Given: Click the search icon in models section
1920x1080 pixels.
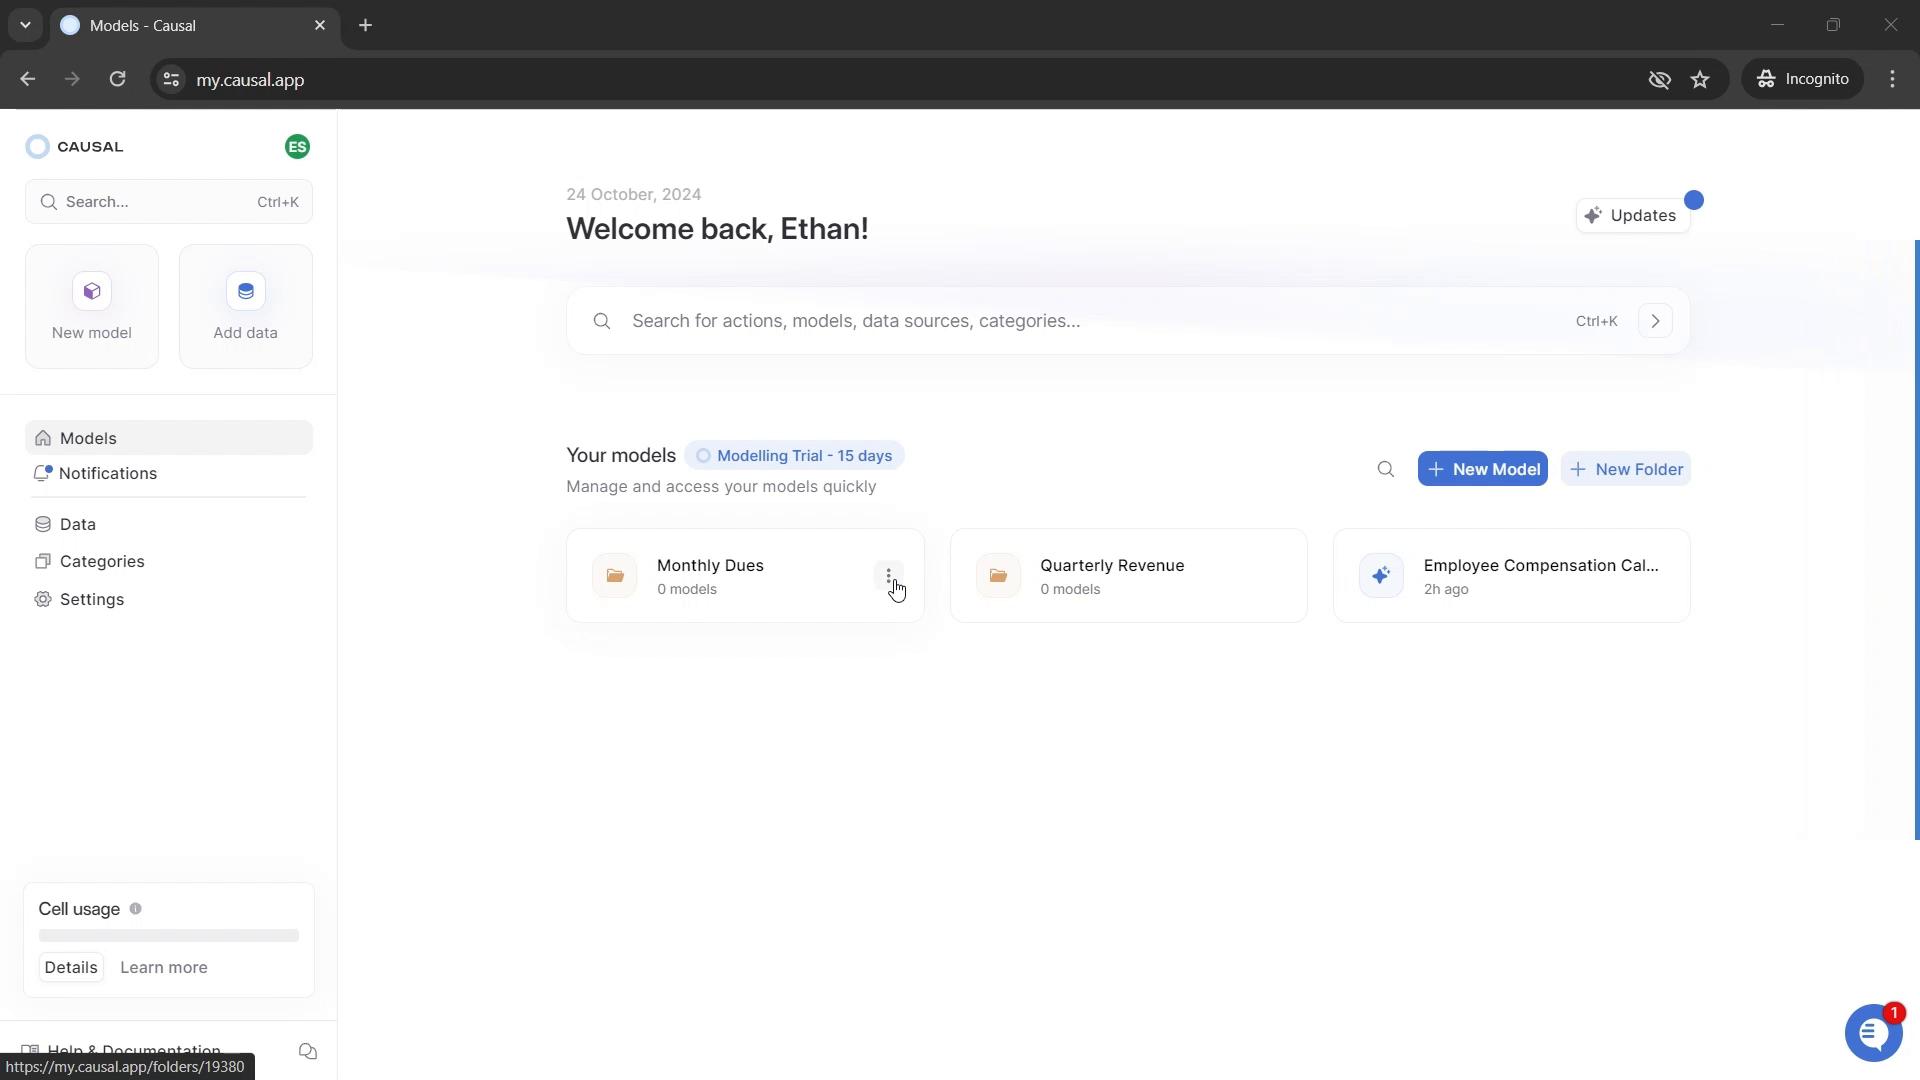Looking at the screenshot, I should coord(1386,469).
